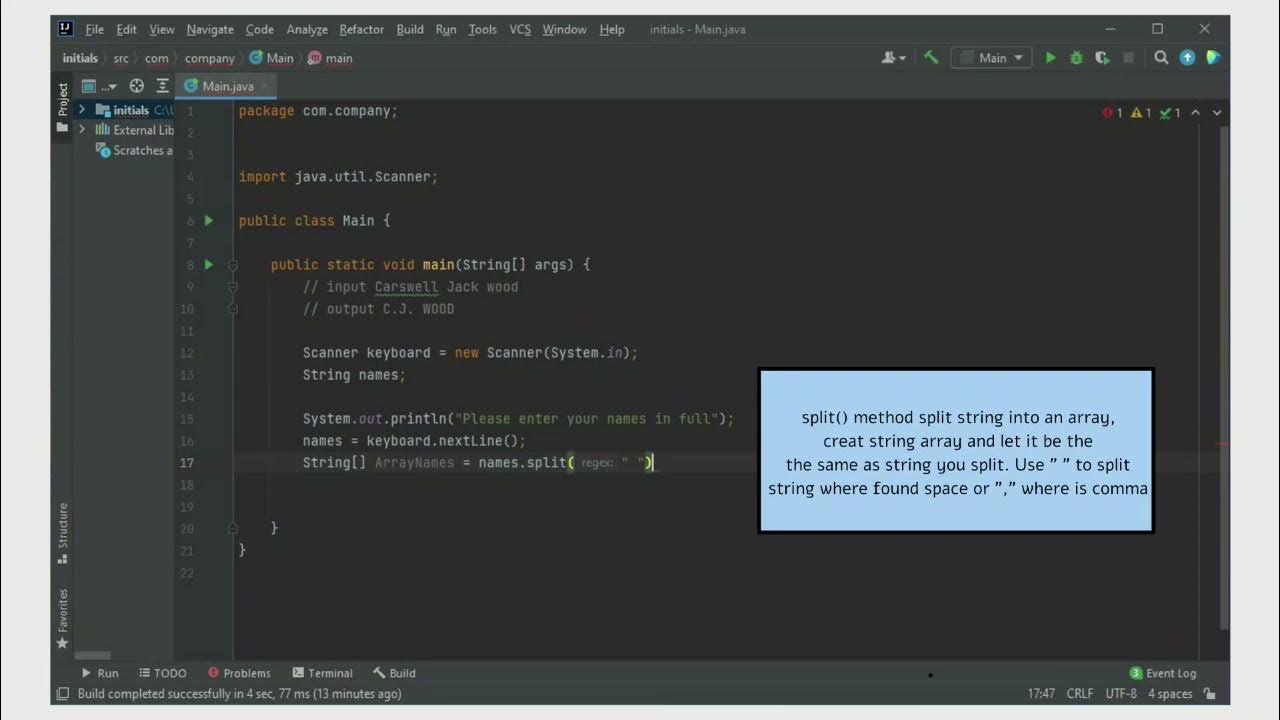Open the Main run configuration dropdown
This screenshot has width=1280, height=720.
[990, 58]
